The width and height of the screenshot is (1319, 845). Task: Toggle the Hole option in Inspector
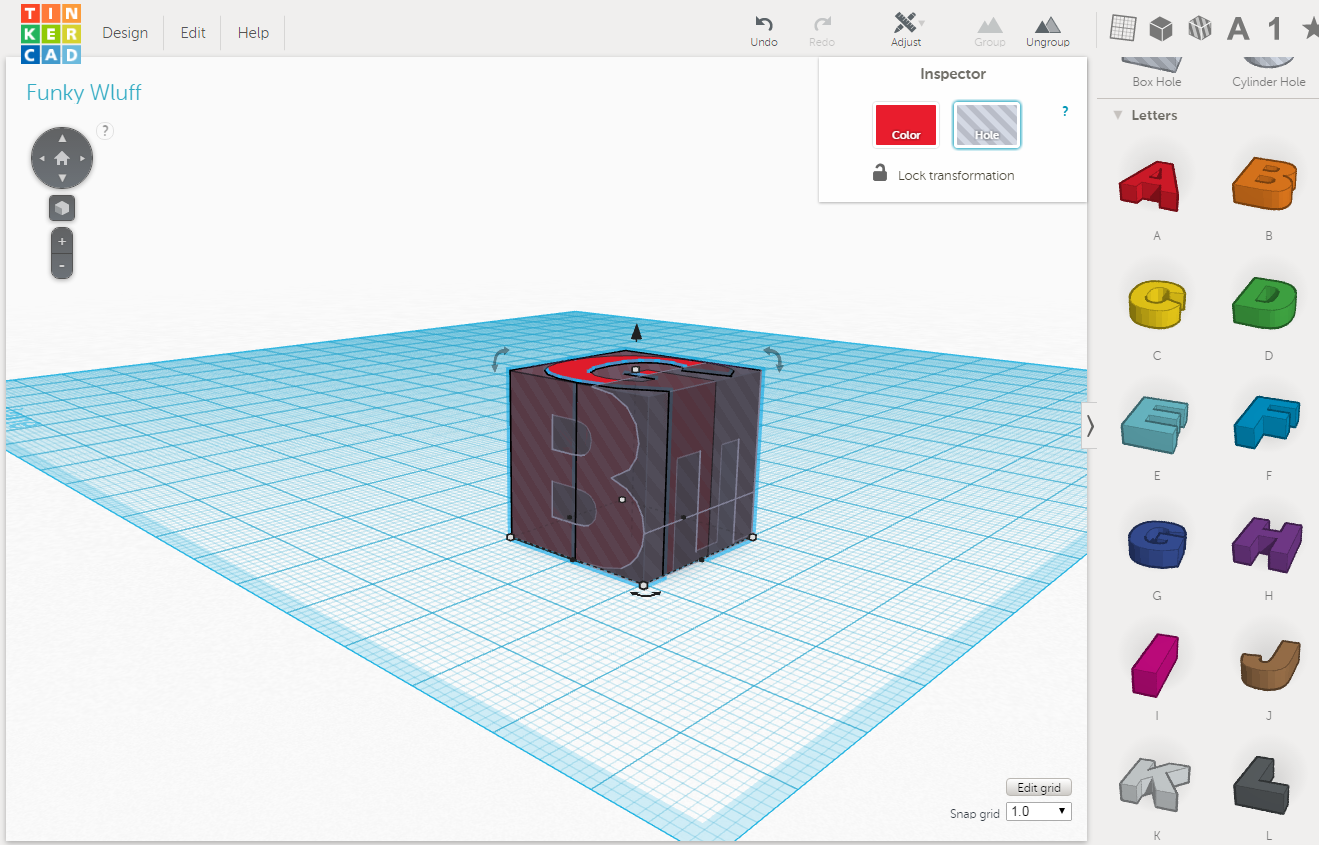(986, 124)
